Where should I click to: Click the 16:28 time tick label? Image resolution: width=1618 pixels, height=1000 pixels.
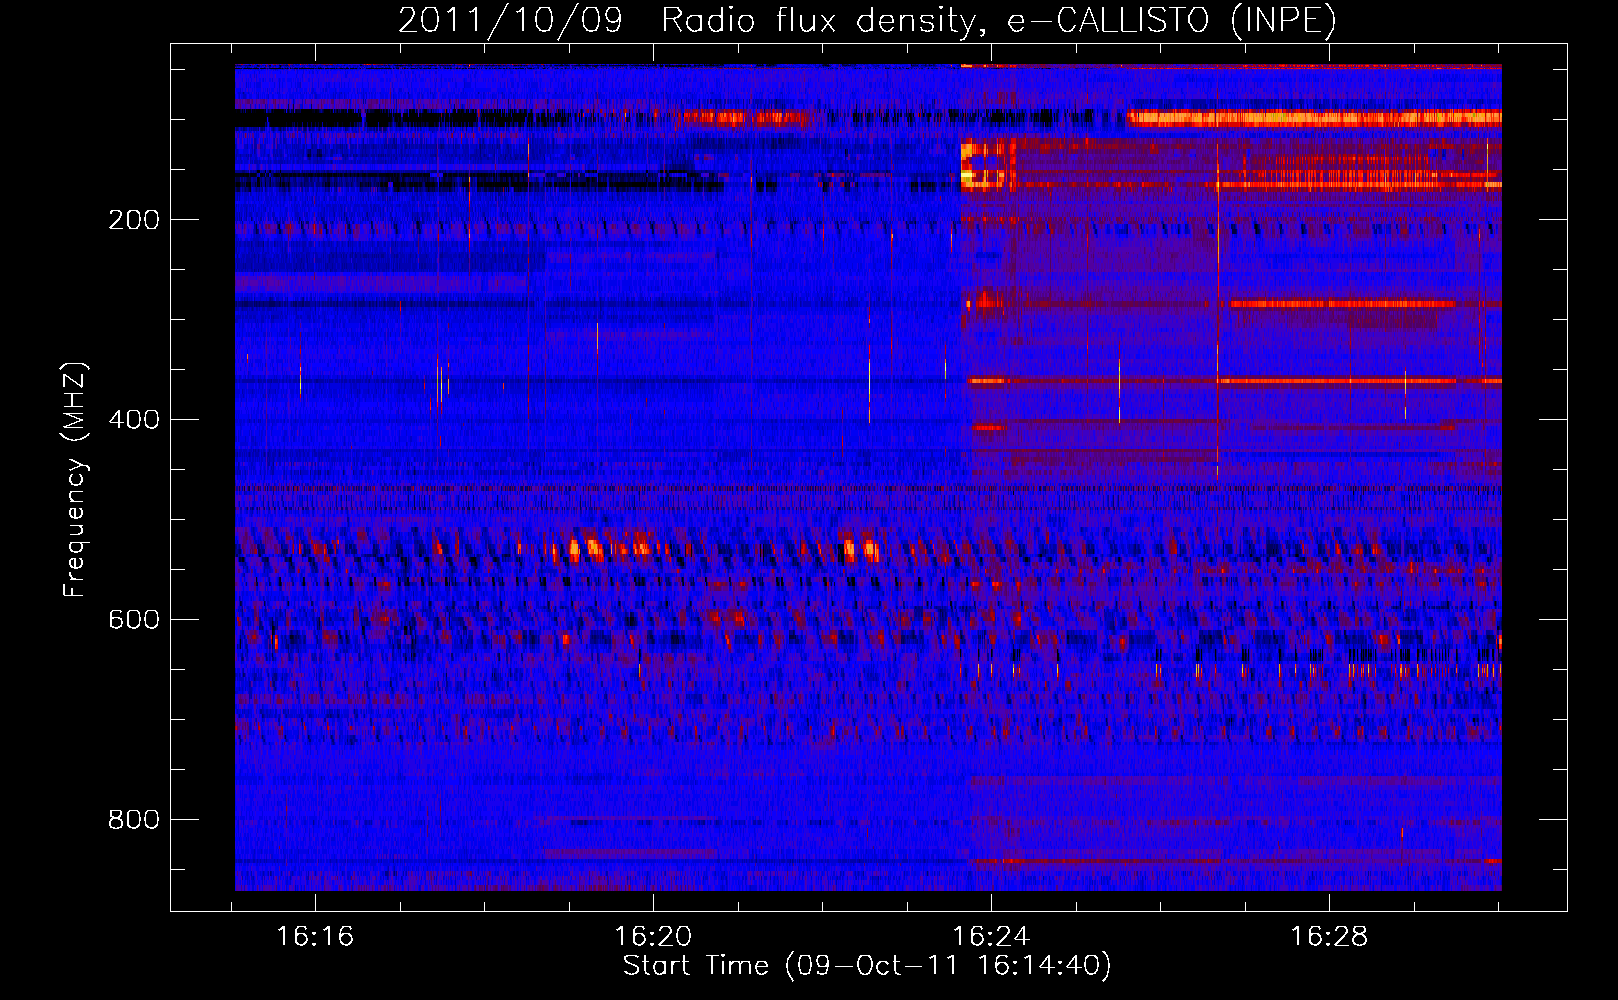(x=1329, y=937)
